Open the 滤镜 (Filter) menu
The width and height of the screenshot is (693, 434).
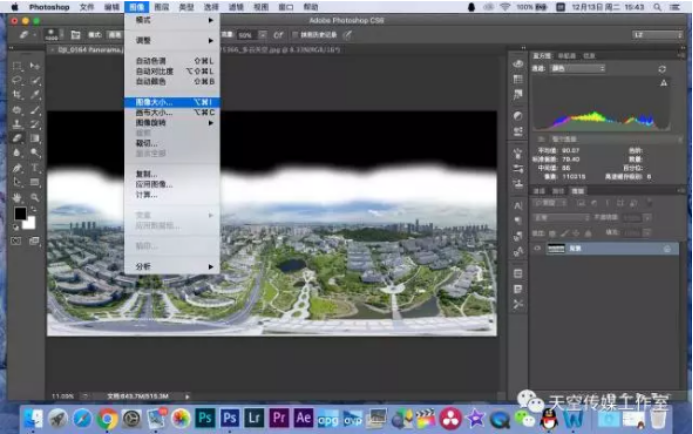tap(236, 6)
